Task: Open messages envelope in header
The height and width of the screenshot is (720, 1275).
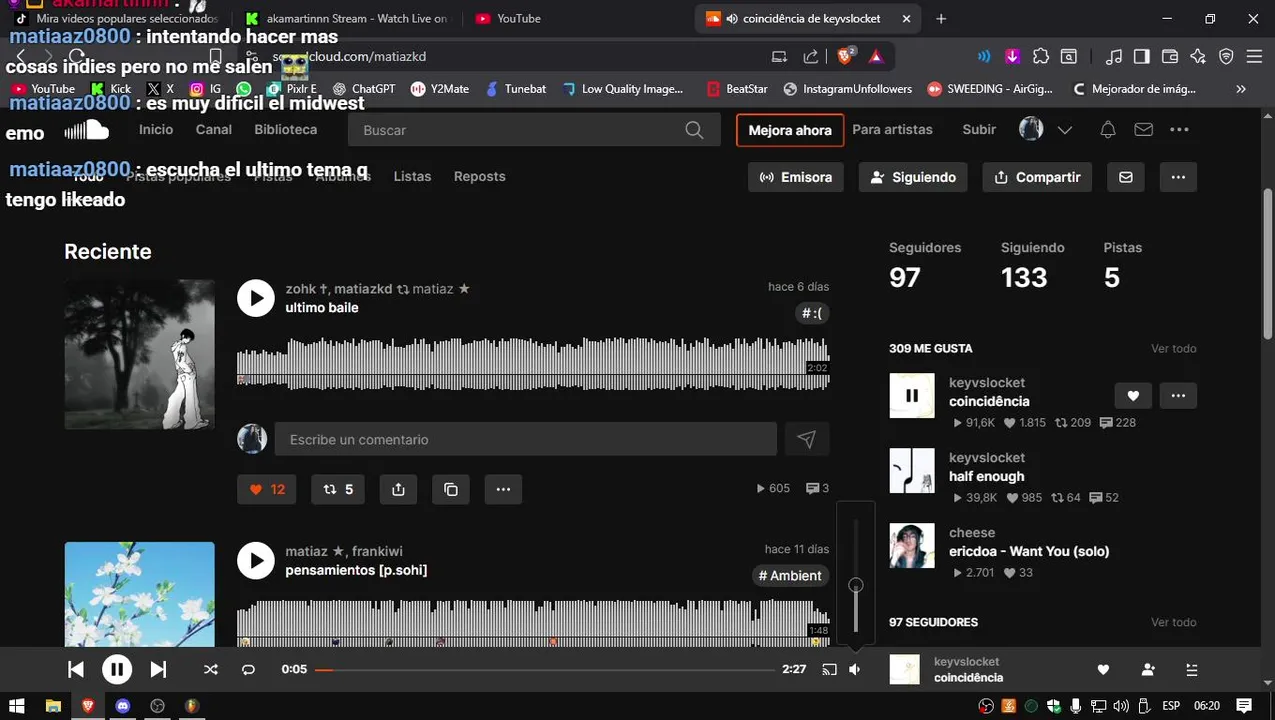Action: point(1143,130)
